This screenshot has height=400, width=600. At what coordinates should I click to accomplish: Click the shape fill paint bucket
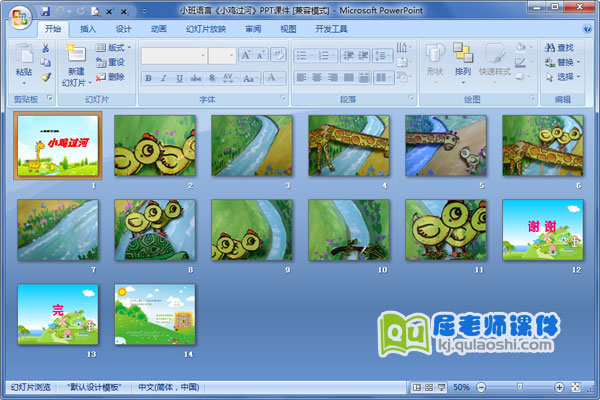(523, 47)
